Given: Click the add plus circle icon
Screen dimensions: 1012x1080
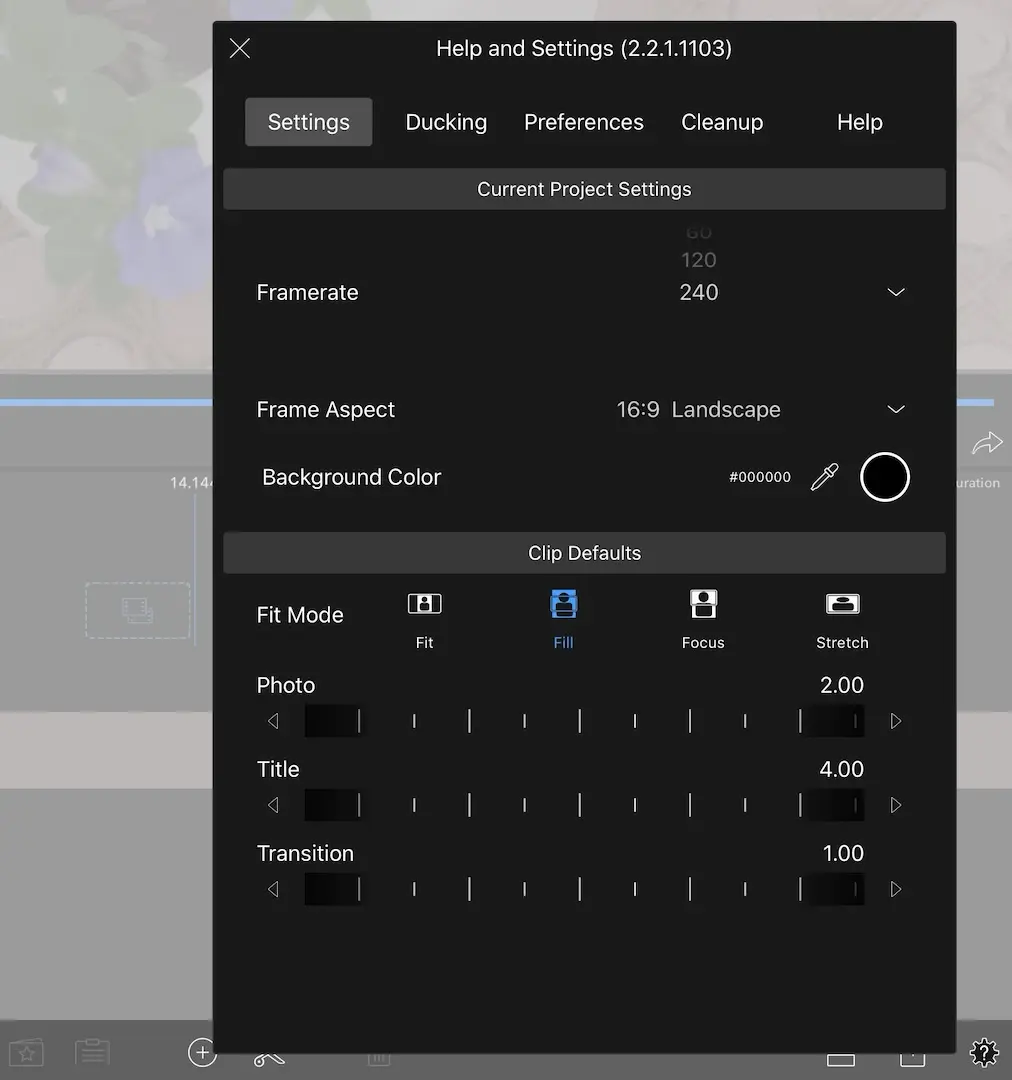Looking at the screenshot, I should pyautogui.click(x=202, y=1052).
